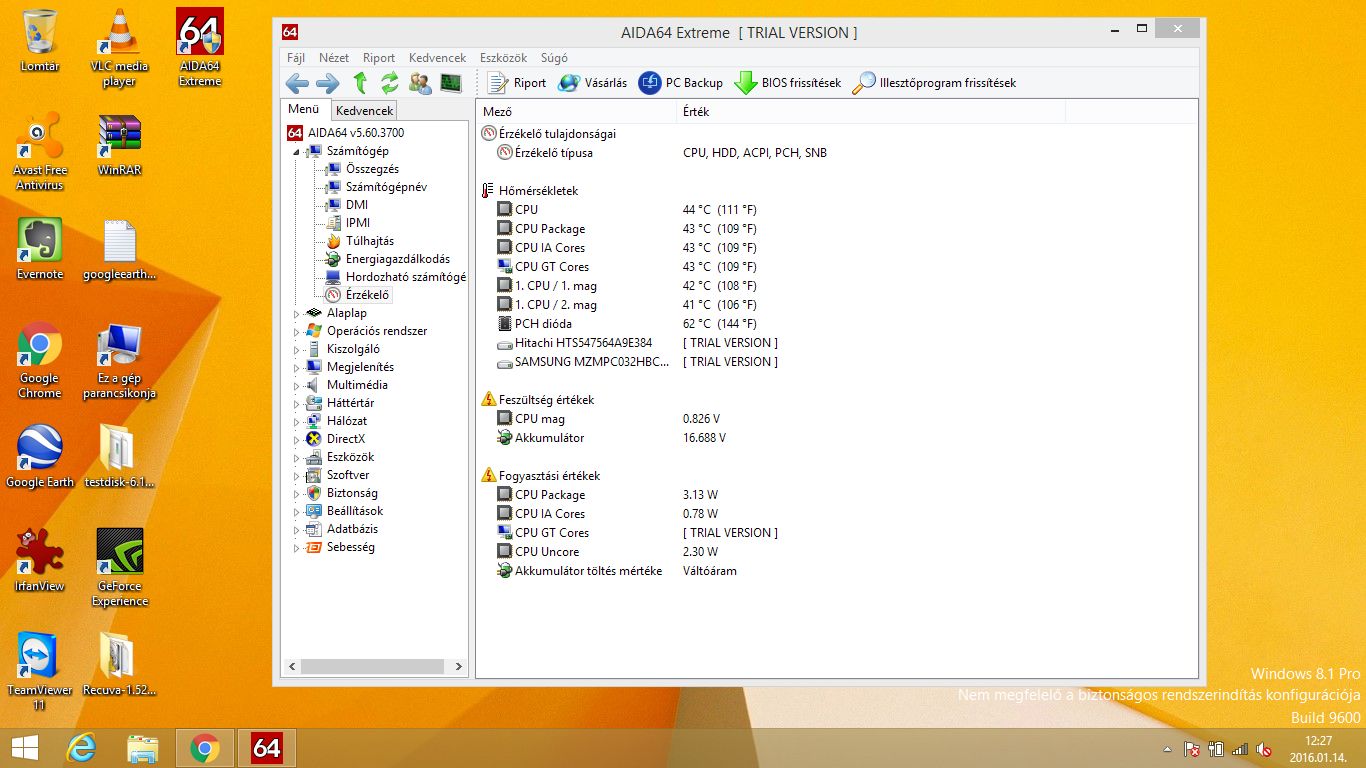Open the Eszközök menu
Viewport: 1366px width, 768px height.
pyautogui.click(x=503, y=58)
